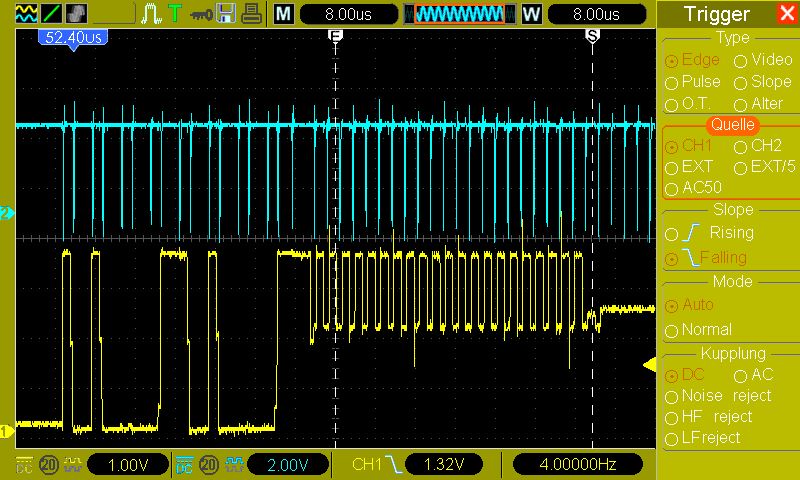The height and width of the screenshot is (480, 800).
Task: Click the gray persistence display icon
Action: (x=76, y=14)
